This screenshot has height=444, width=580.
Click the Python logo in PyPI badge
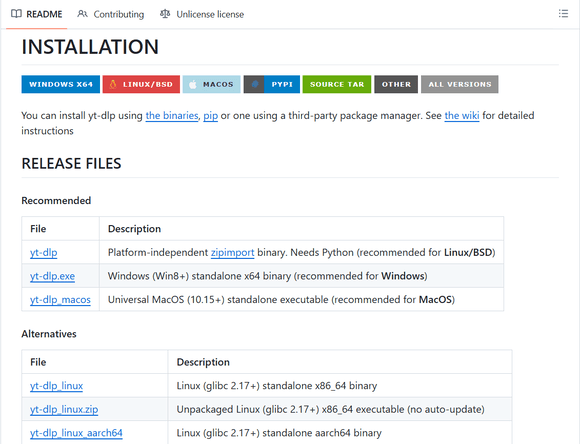(x=255, y=84)
